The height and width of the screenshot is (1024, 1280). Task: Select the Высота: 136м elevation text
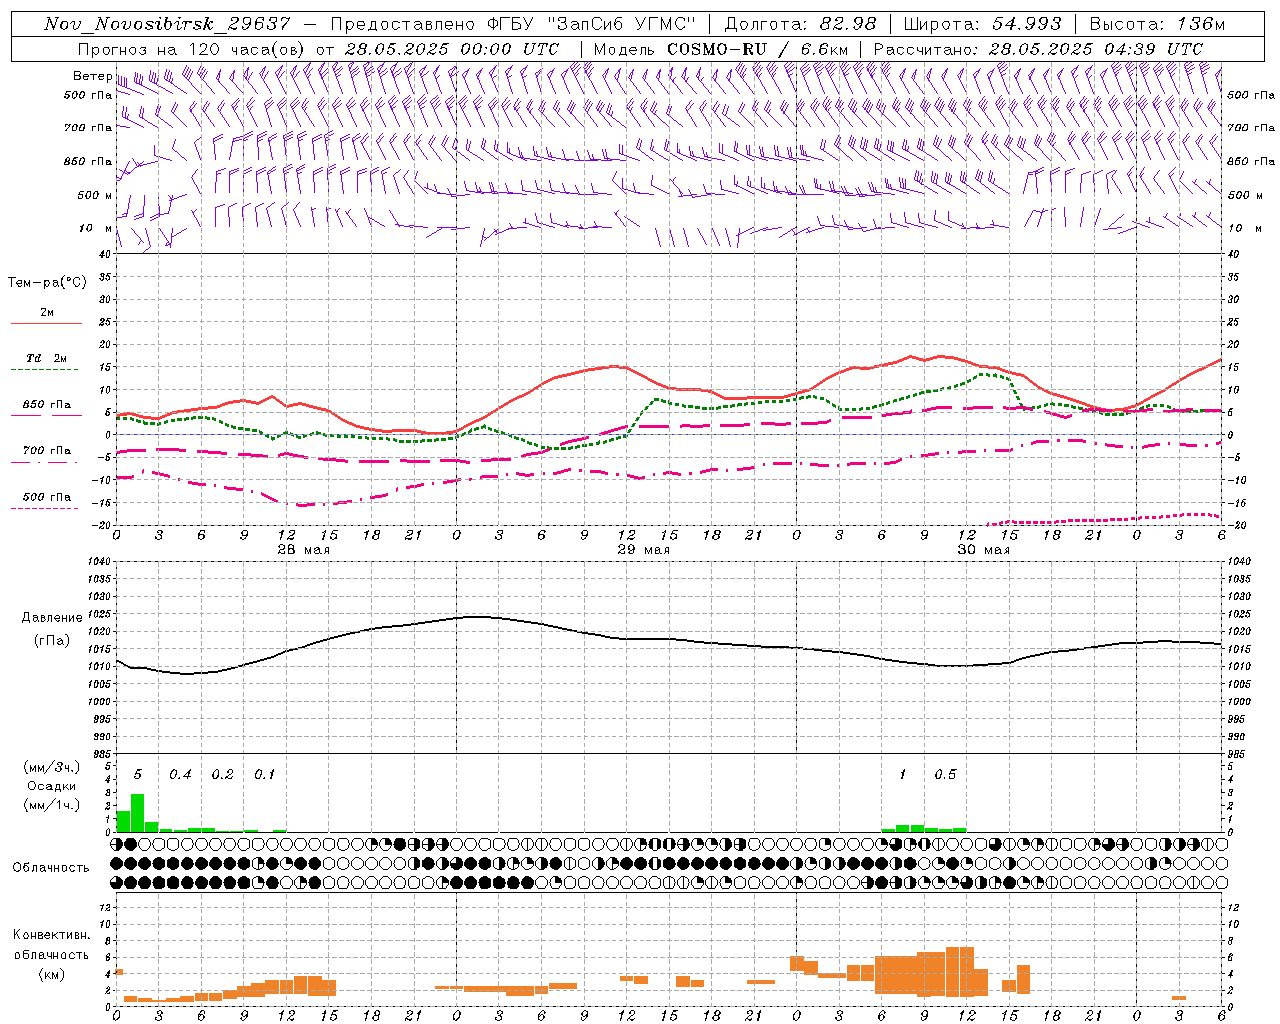coord(1157,24)
